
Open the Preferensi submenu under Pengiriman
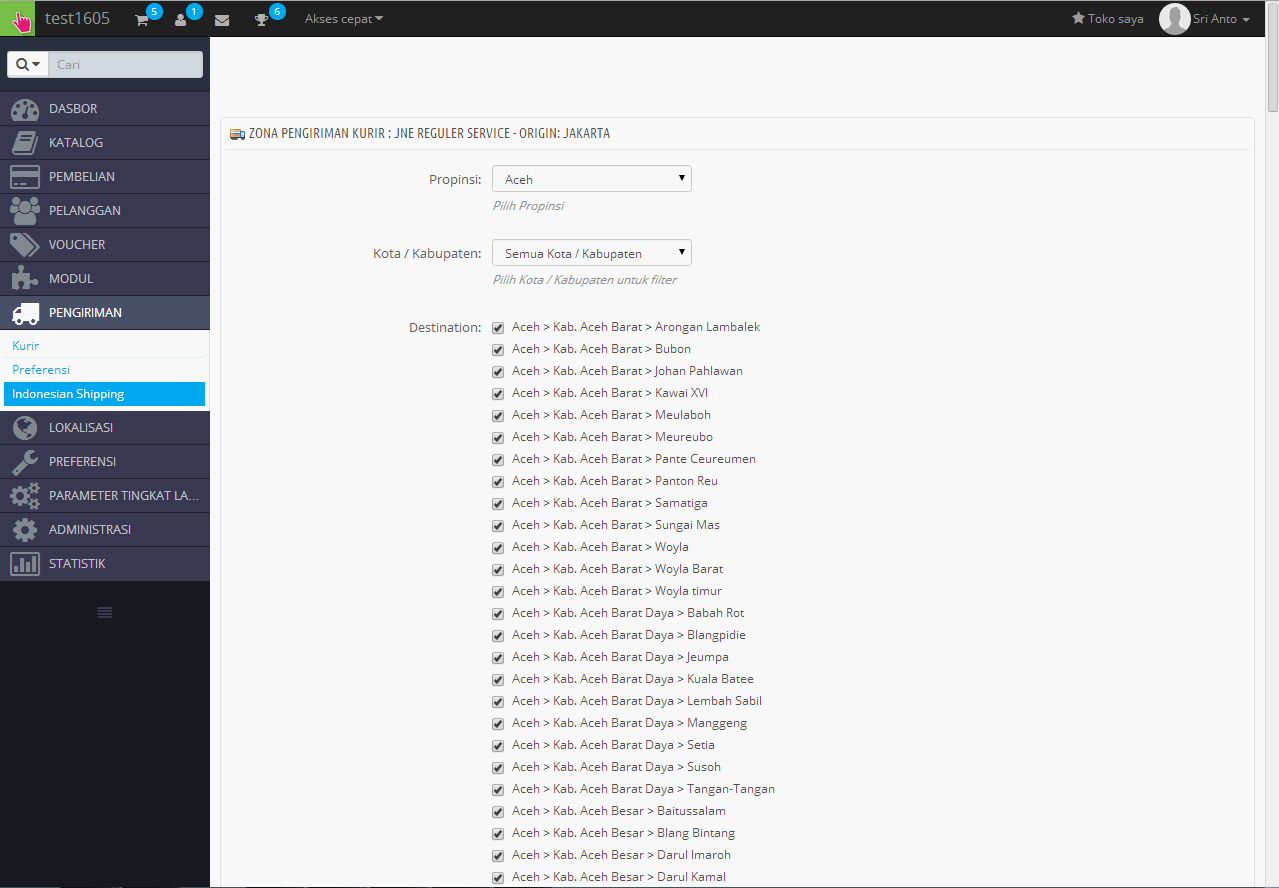point(41,370)
